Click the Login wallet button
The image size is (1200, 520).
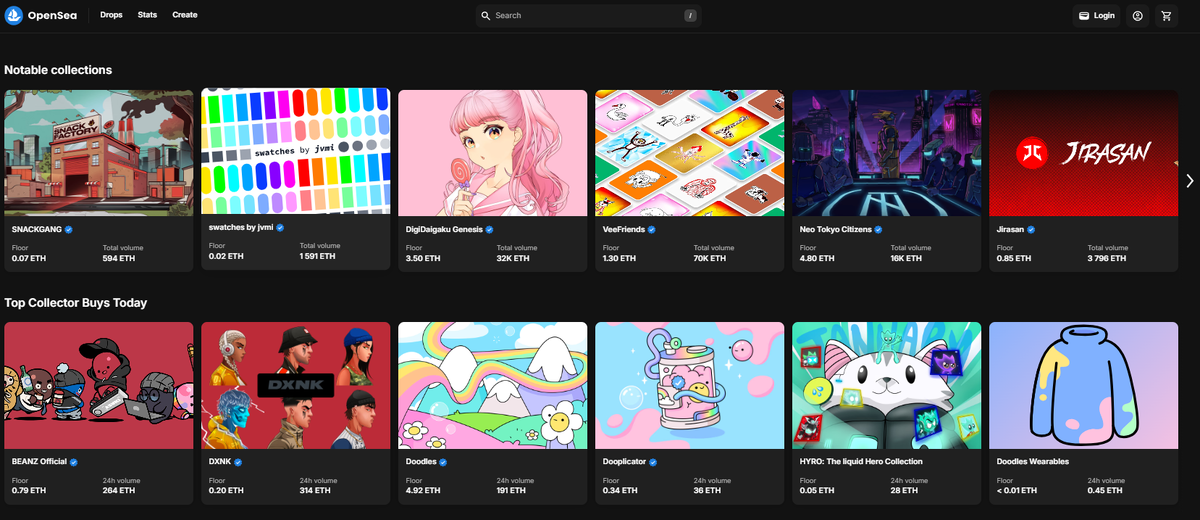tap(1097, 16)
